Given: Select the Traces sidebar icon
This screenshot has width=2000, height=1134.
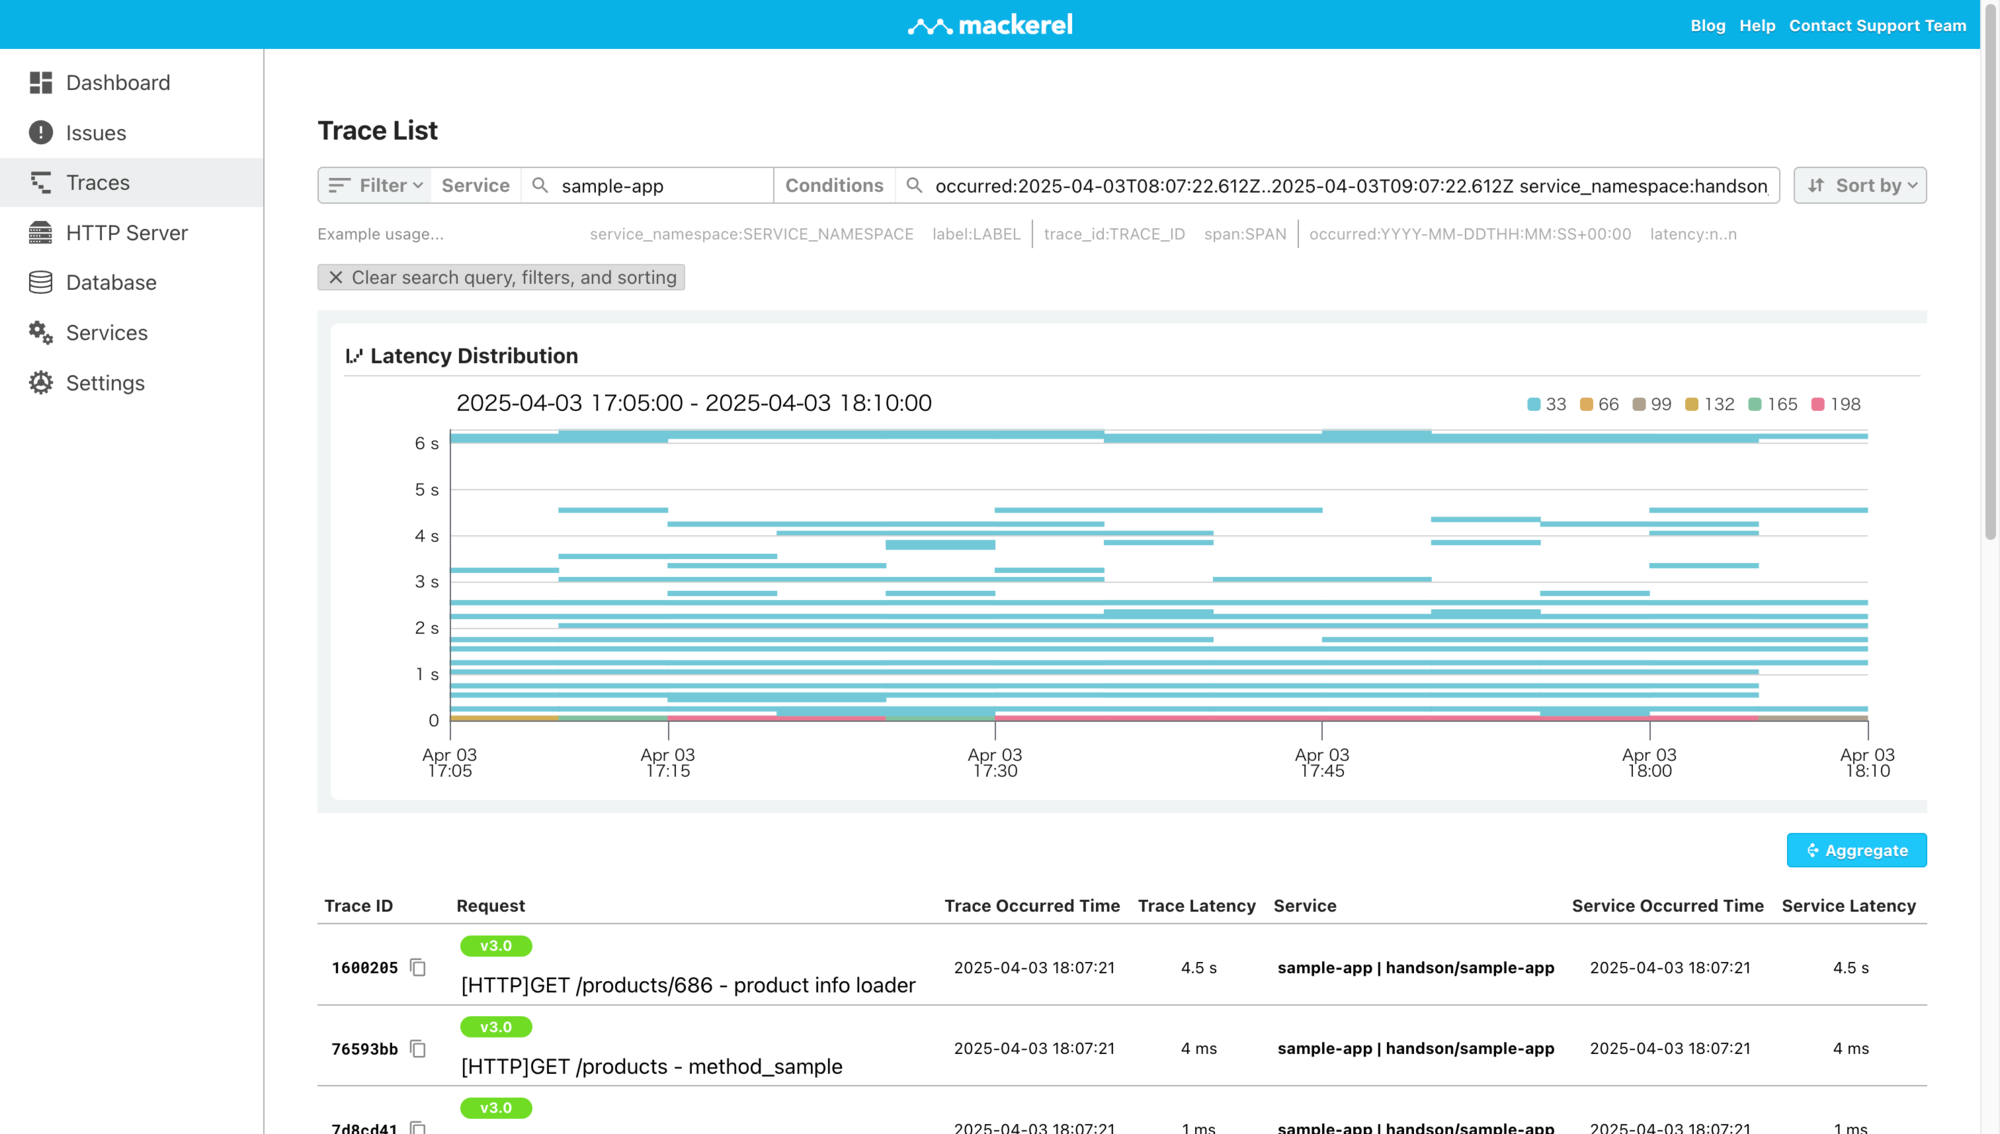Looking at the screenshot, I should pos(41,183).
